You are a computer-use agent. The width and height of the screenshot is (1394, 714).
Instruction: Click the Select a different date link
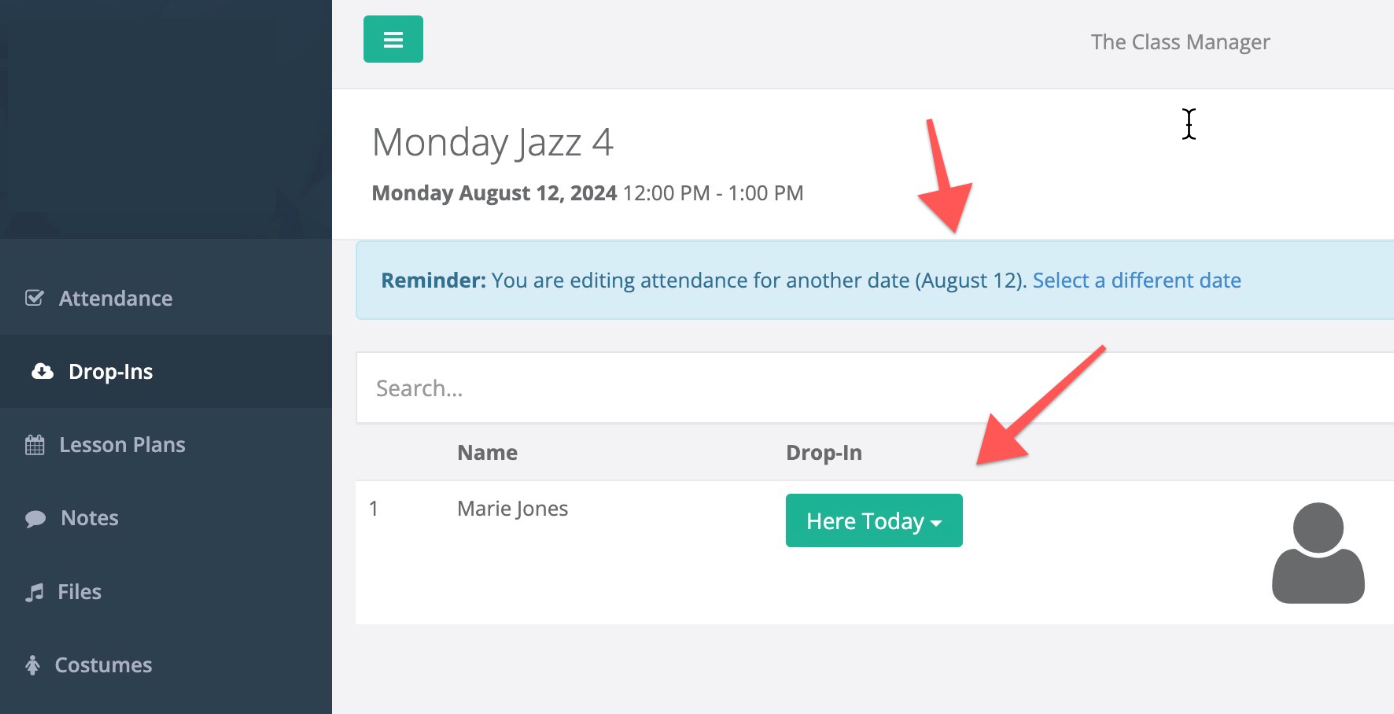click(x=1137, y=280)
